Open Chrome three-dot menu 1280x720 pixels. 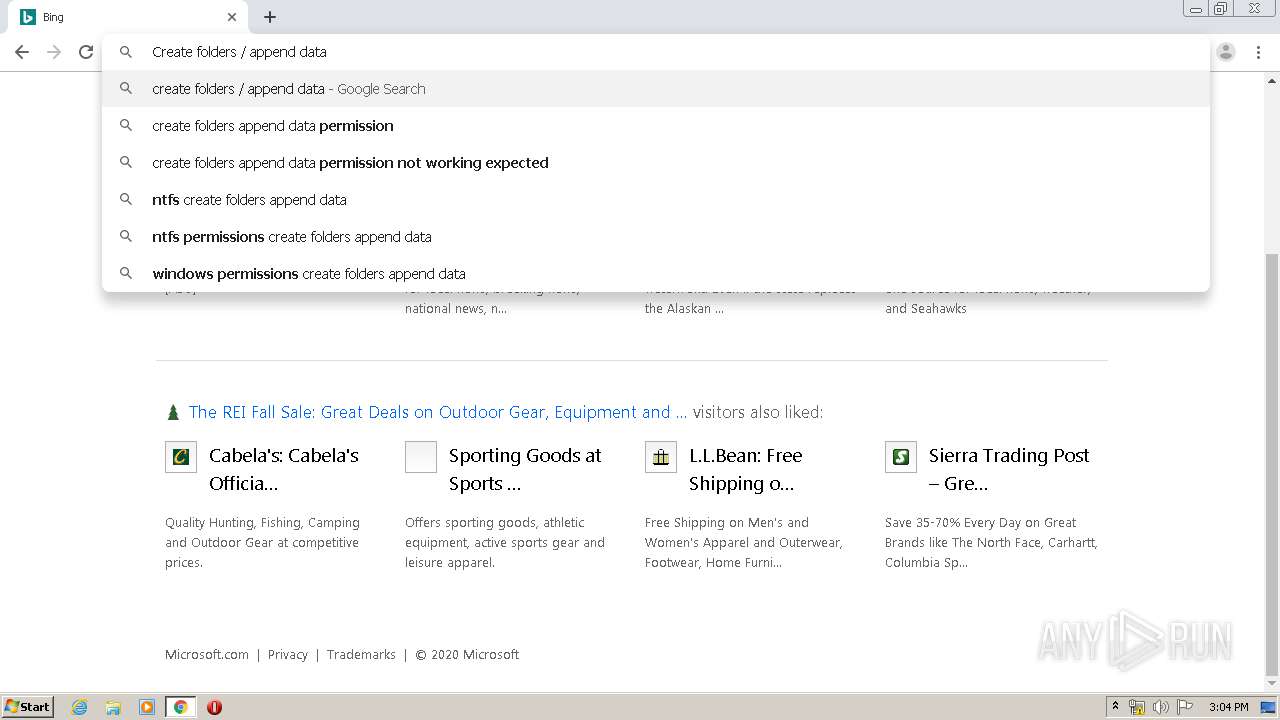pos(1258,52)
